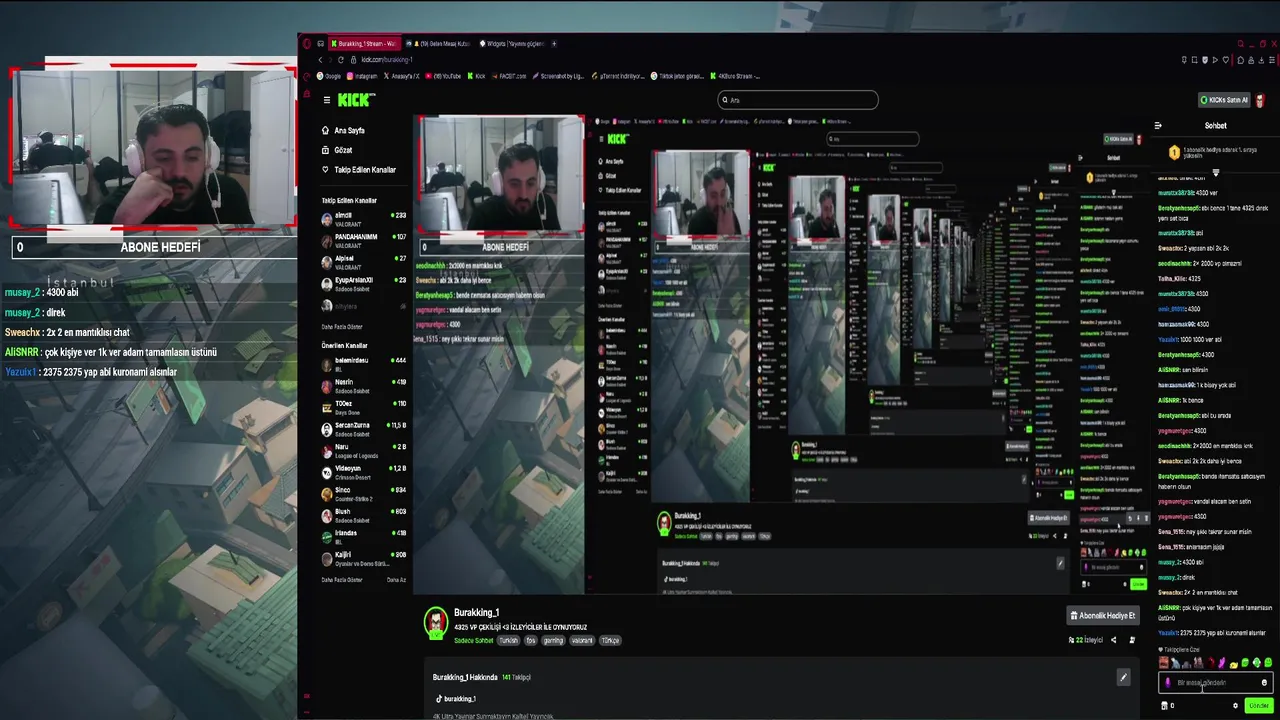Image resolution: width=1280 pixels, height=720 pixels.
Task: Open balamirdasu recommended channel
Action: click(363, 364)
